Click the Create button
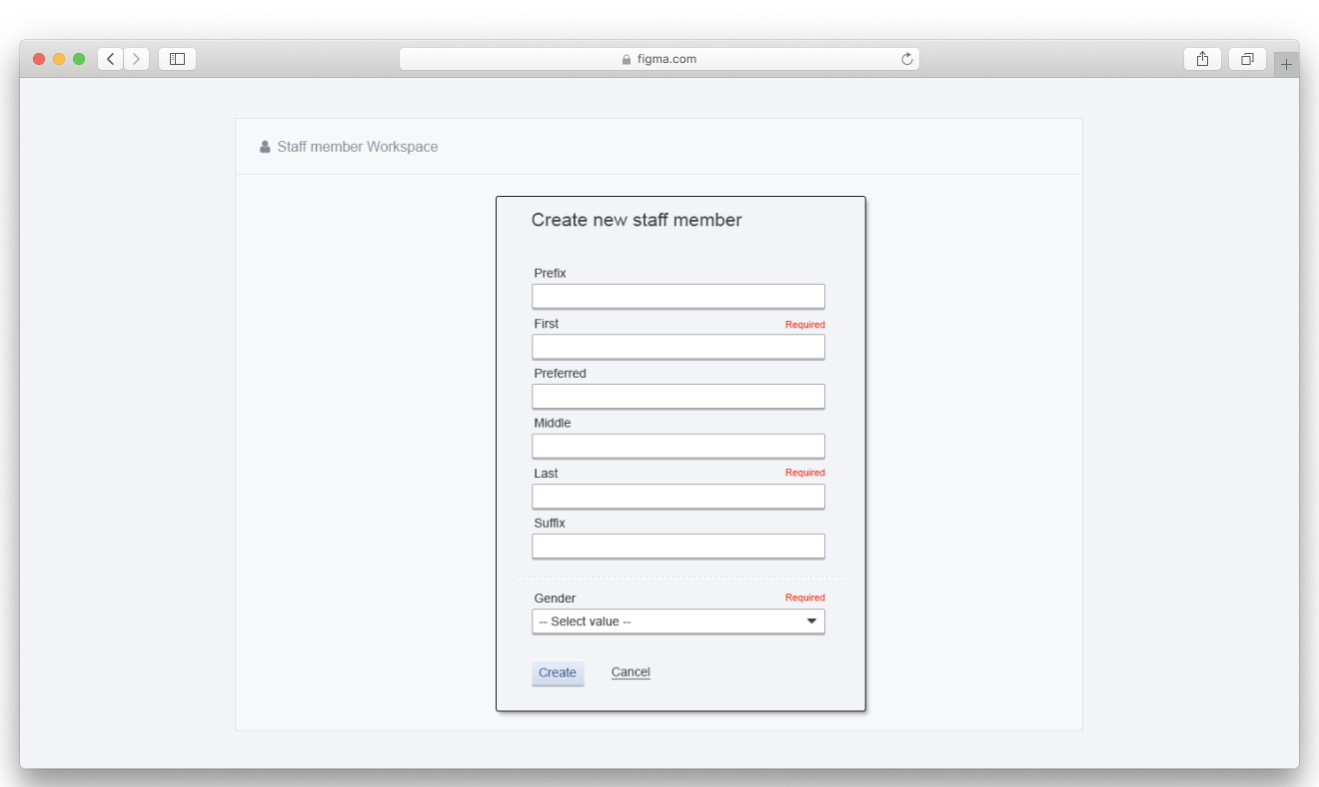This screenshot has width=1319, height=787. click(x=557, y=673)
